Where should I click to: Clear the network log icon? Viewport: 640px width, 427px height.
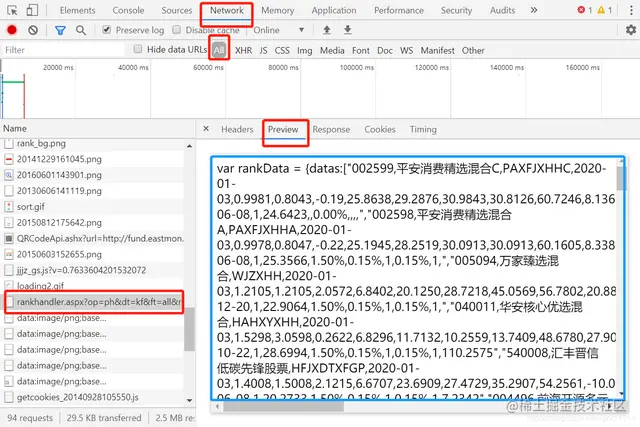(33, 30)
